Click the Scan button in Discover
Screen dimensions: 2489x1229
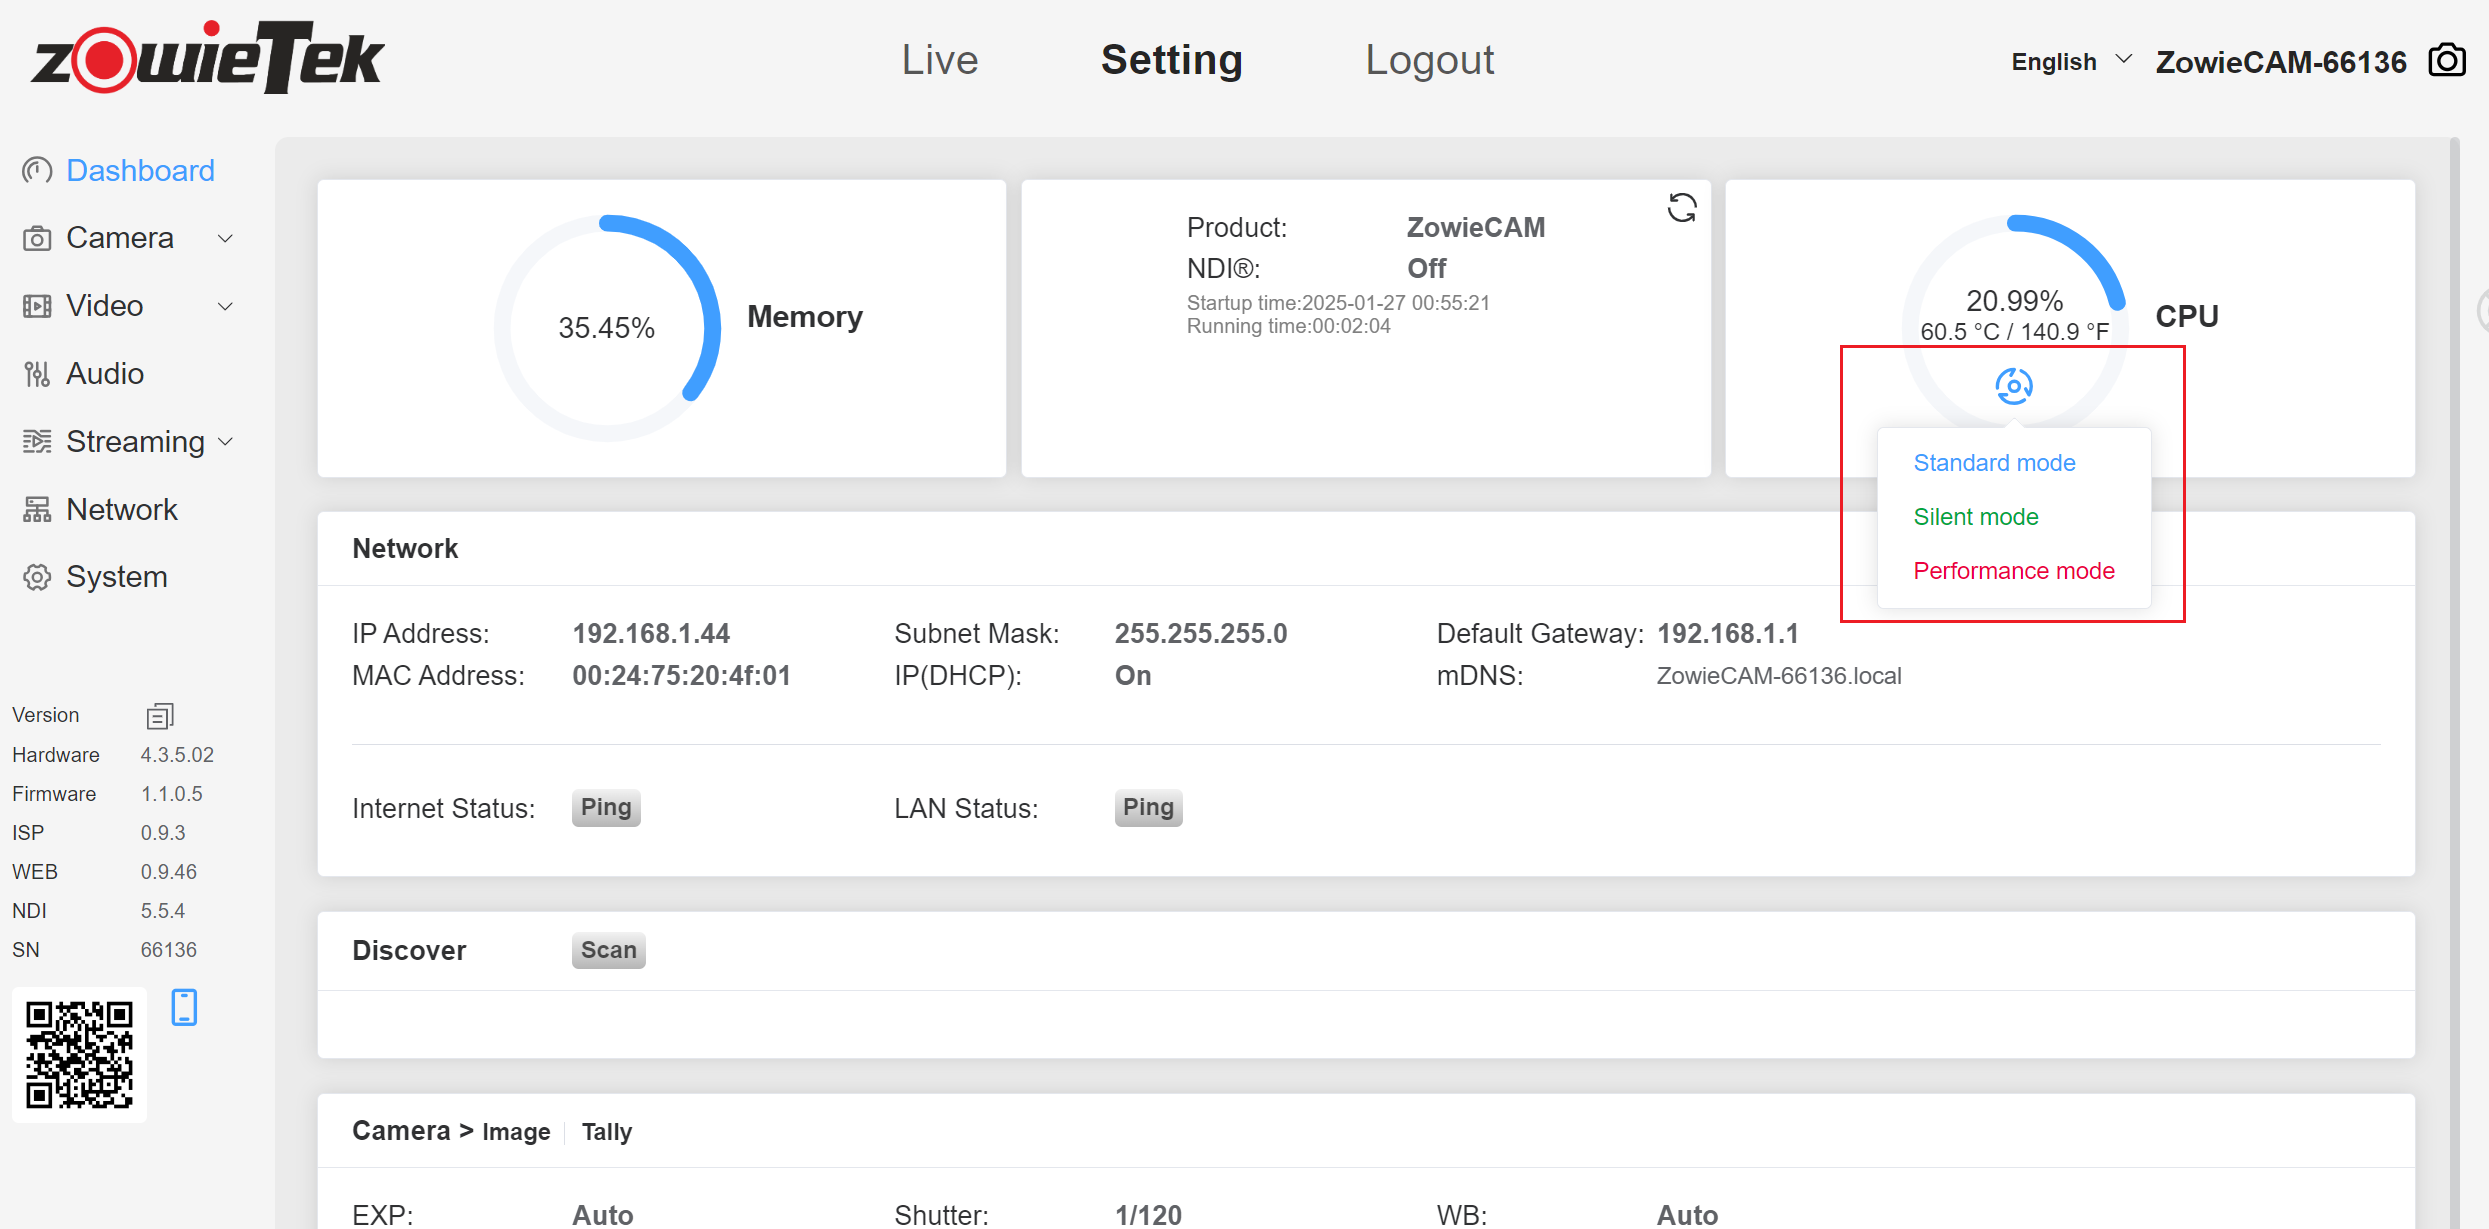[x=608, y=950]
